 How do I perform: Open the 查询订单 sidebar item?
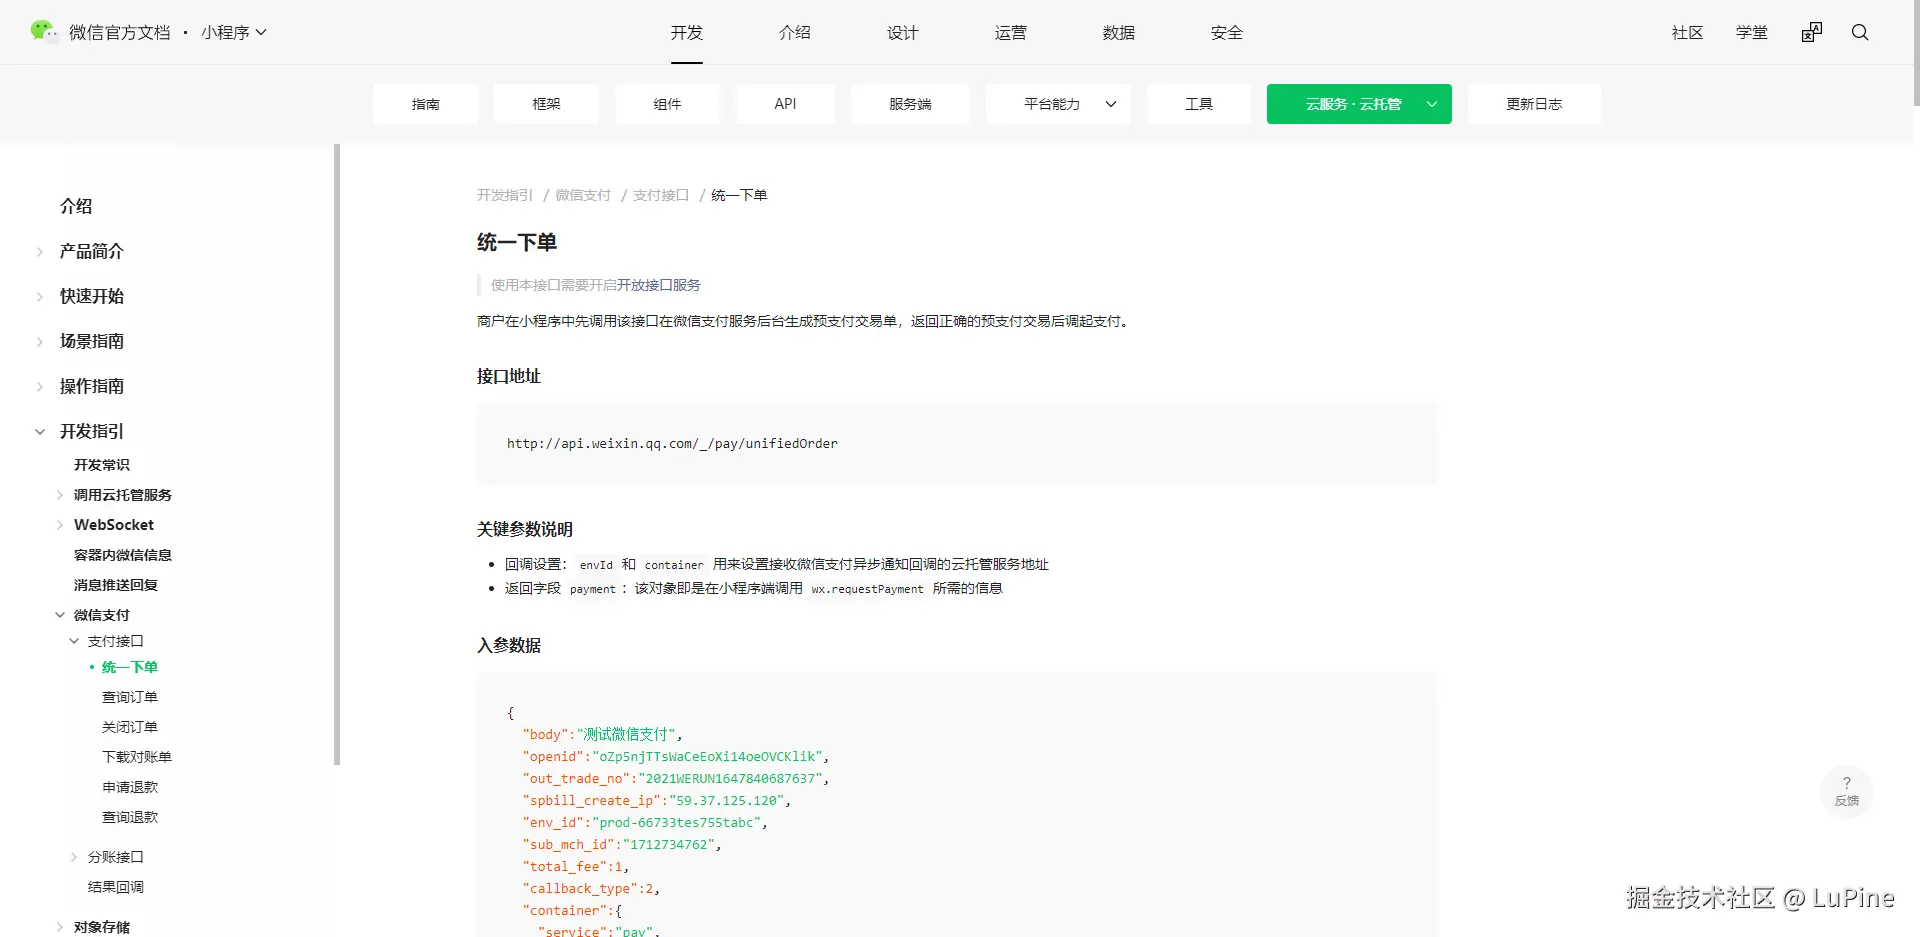coord(130,697)
